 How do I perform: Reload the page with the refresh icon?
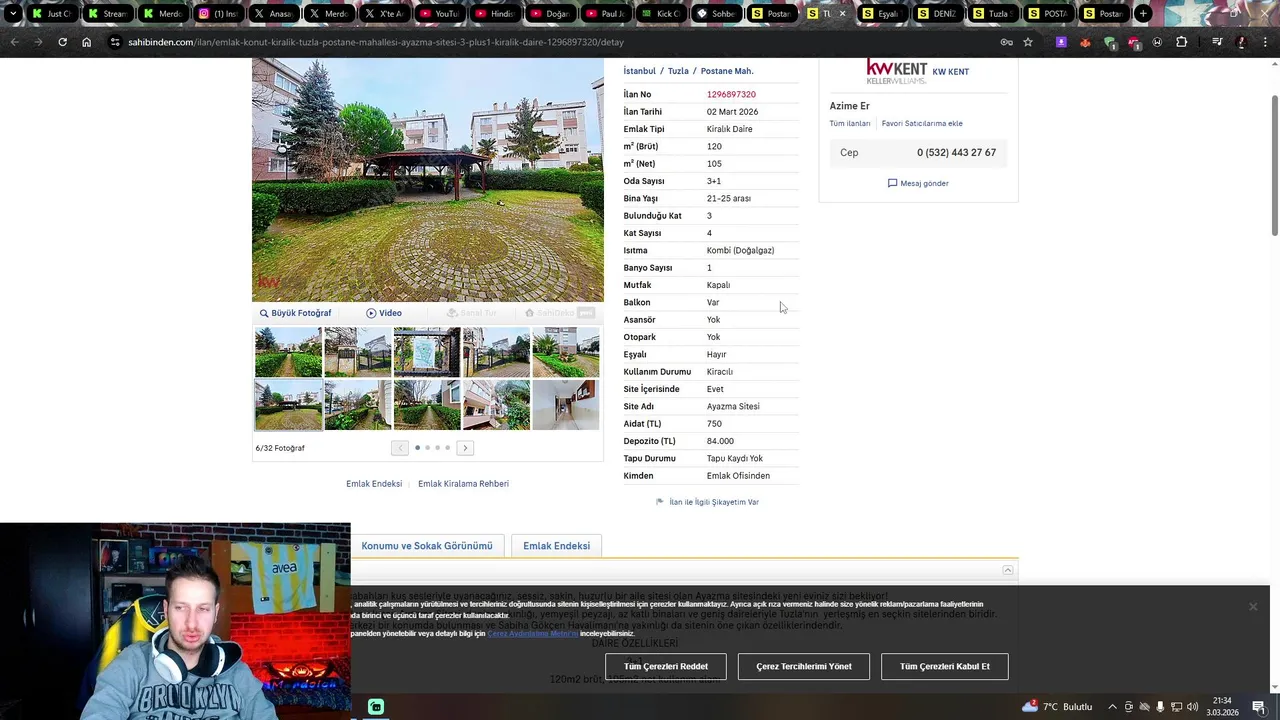click(62, 42)
